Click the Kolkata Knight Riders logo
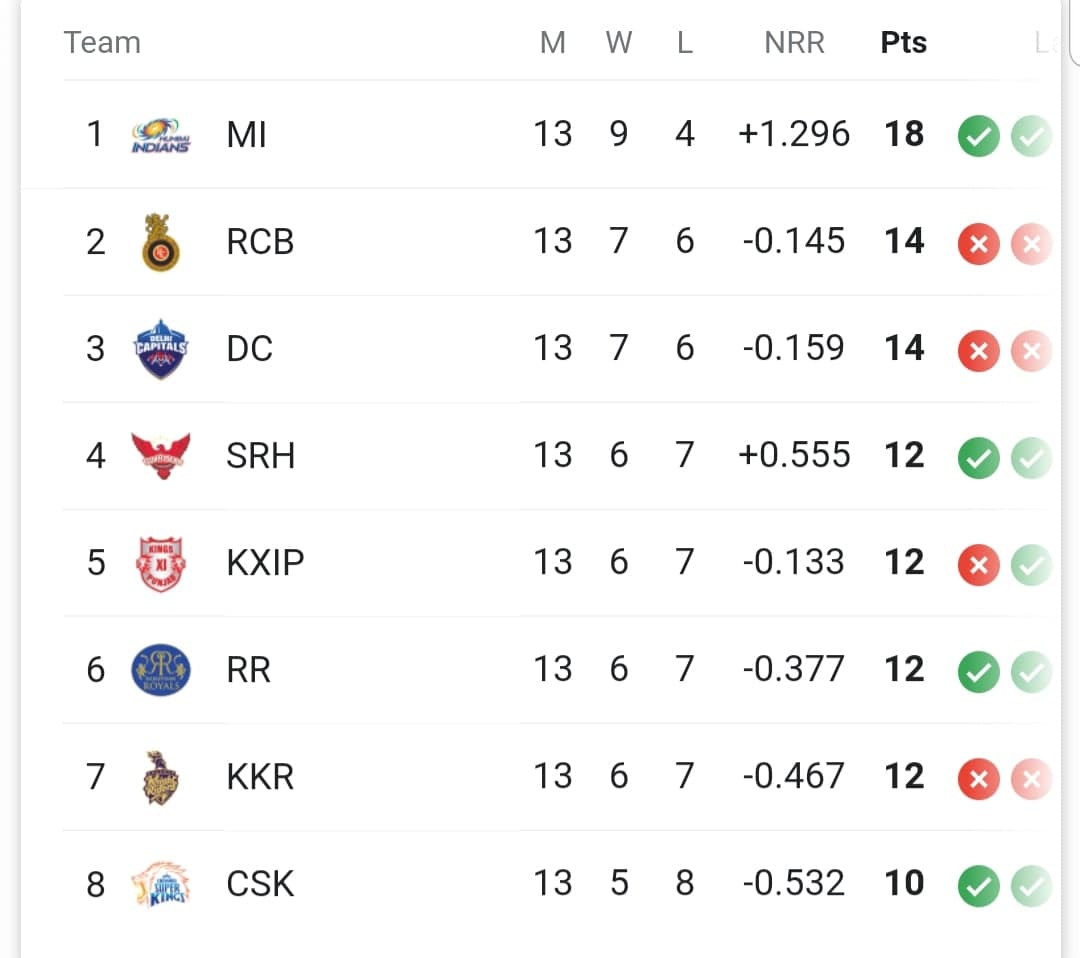The height and width of the screenshot is (958, 1080). tap(160, 778)
